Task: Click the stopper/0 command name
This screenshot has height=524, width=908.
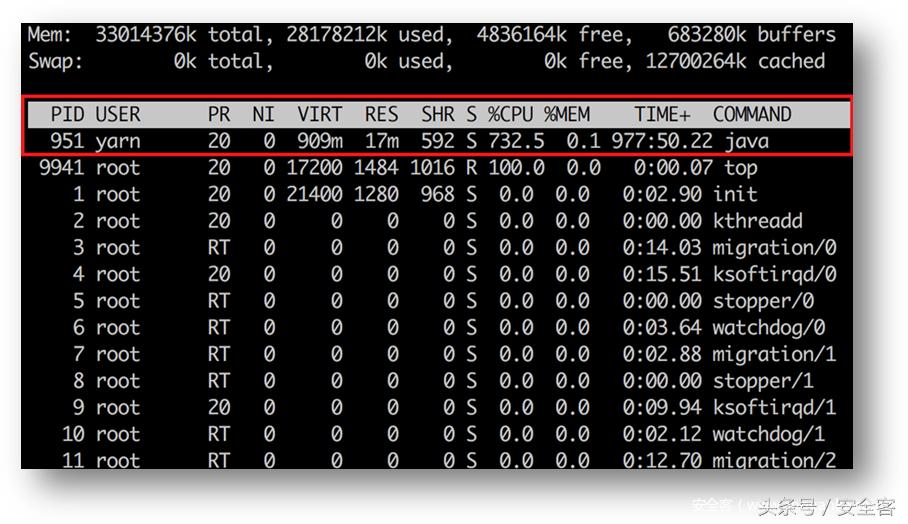Action: 763,302
